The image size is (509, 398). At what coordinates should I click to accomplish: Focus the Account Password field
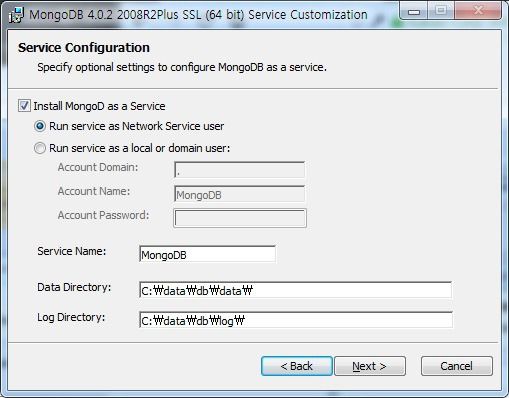coord(240,218)
